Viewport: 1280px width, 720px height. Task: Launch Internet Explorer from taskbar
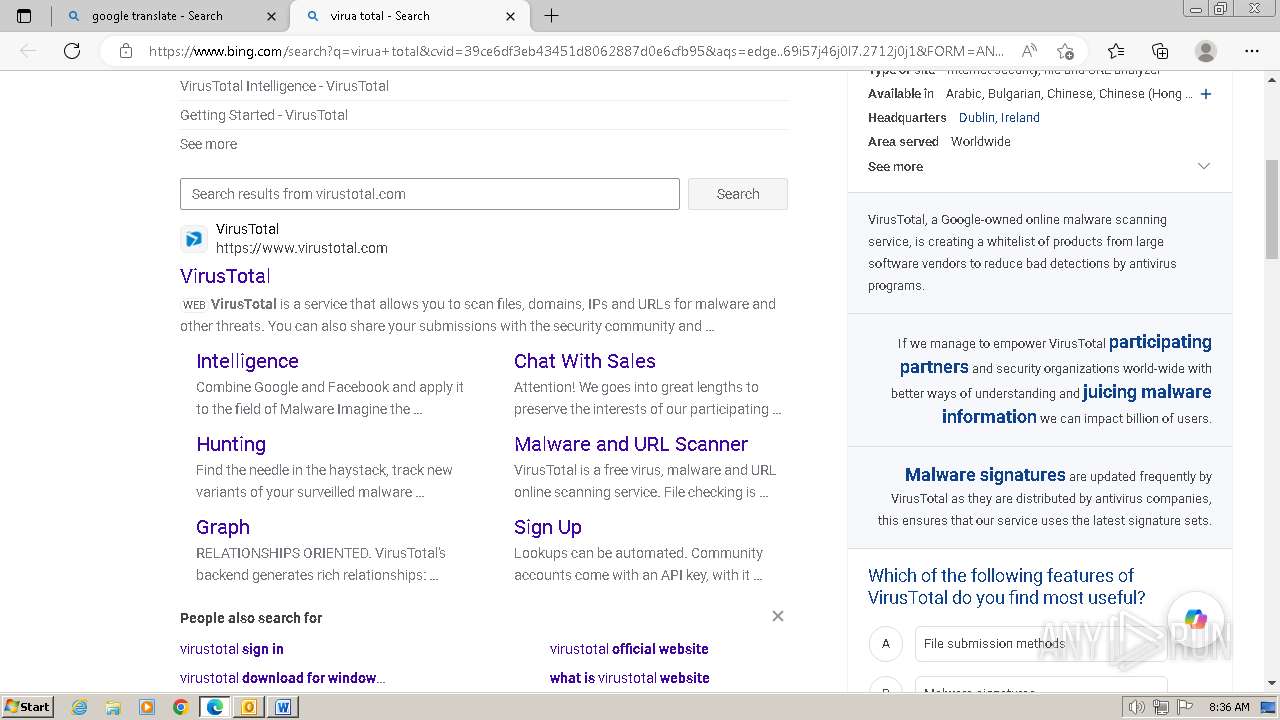(x=80, y=707)
